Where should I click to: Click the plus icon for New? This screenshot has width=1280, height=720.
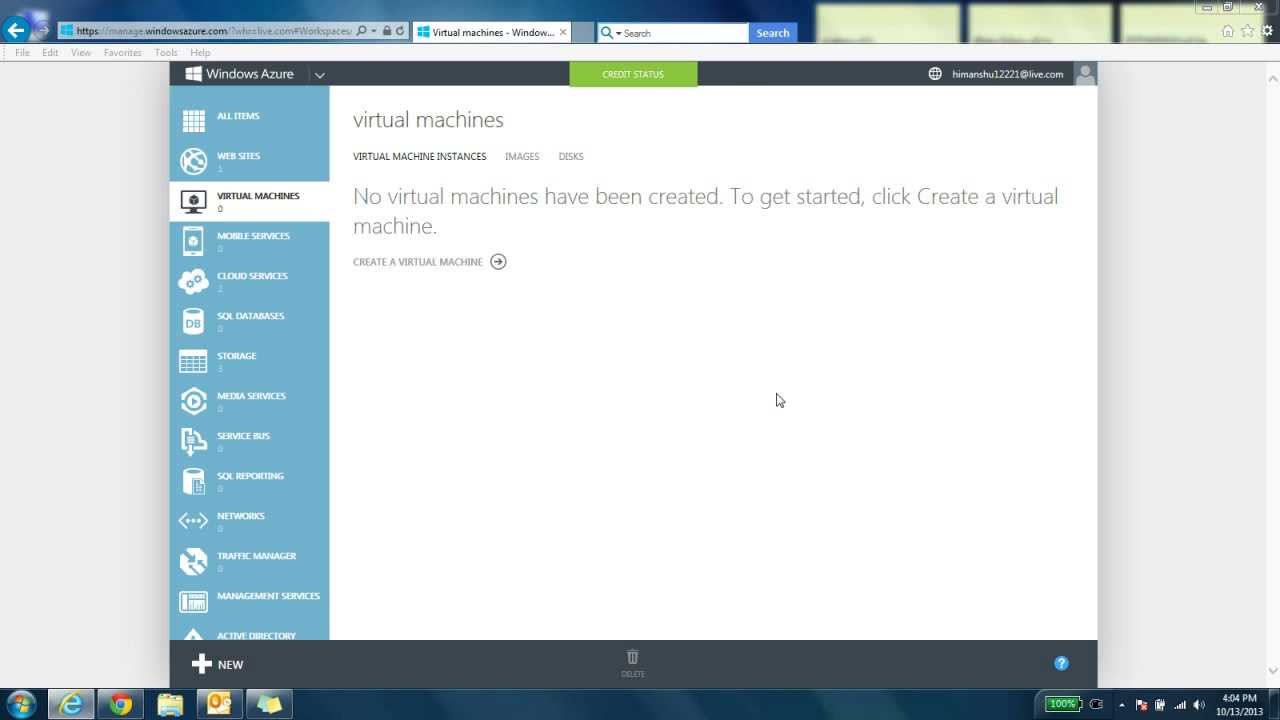(x=201, y=664)
